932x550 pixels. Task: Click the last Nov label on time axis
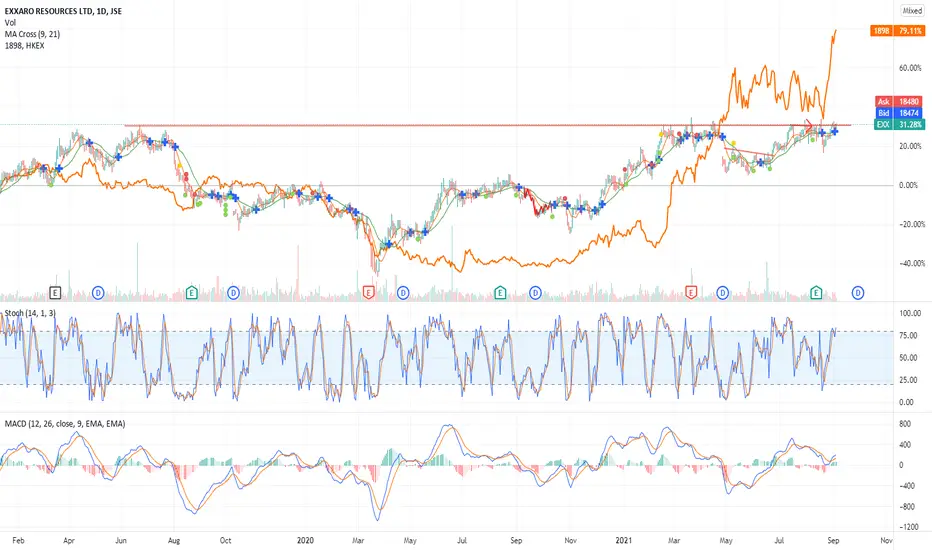tap(886, 540)
